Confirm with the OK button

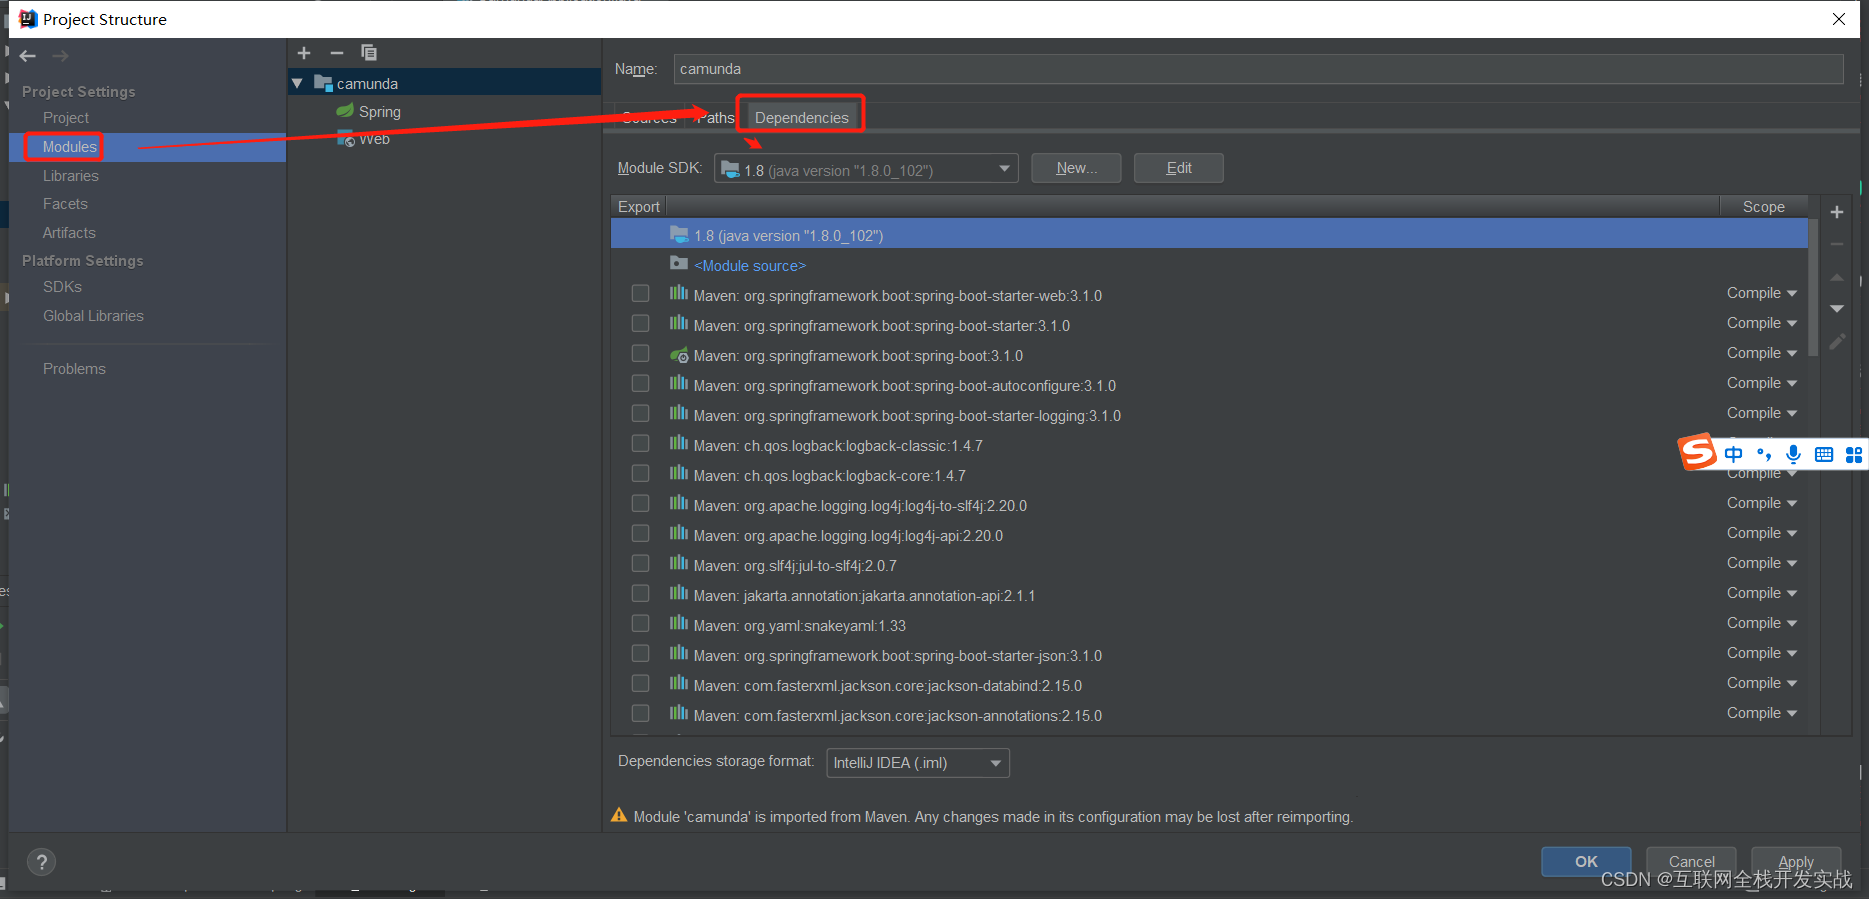1586,861
